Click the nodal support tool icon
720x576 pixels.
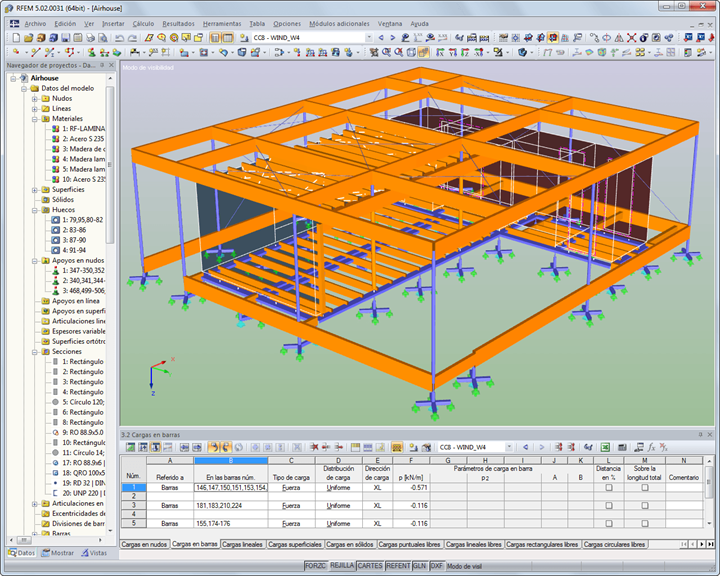pos(92,52)
